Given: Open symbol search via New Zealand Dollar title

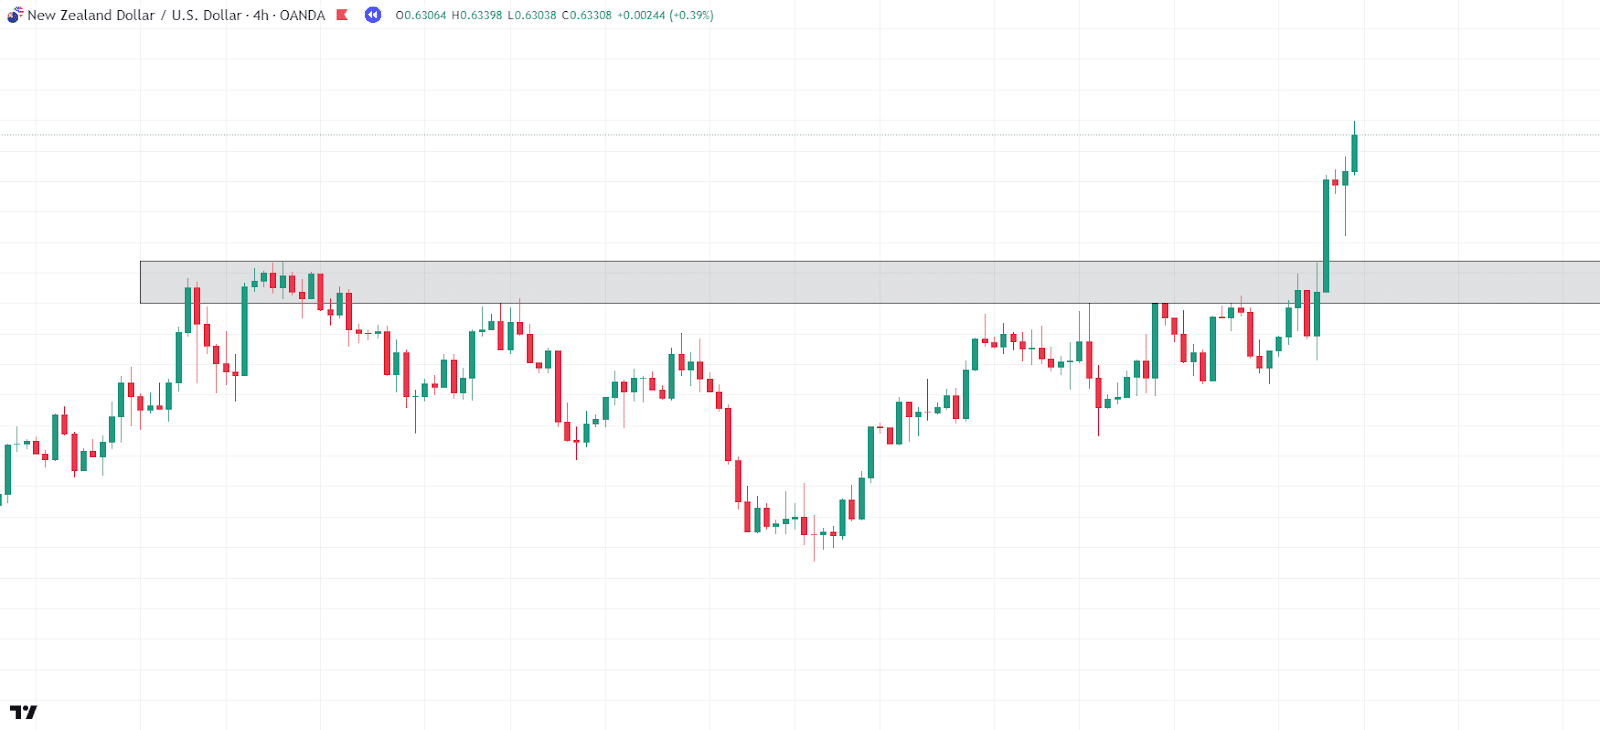Looking at the screenshot, I should coord(91,15).
